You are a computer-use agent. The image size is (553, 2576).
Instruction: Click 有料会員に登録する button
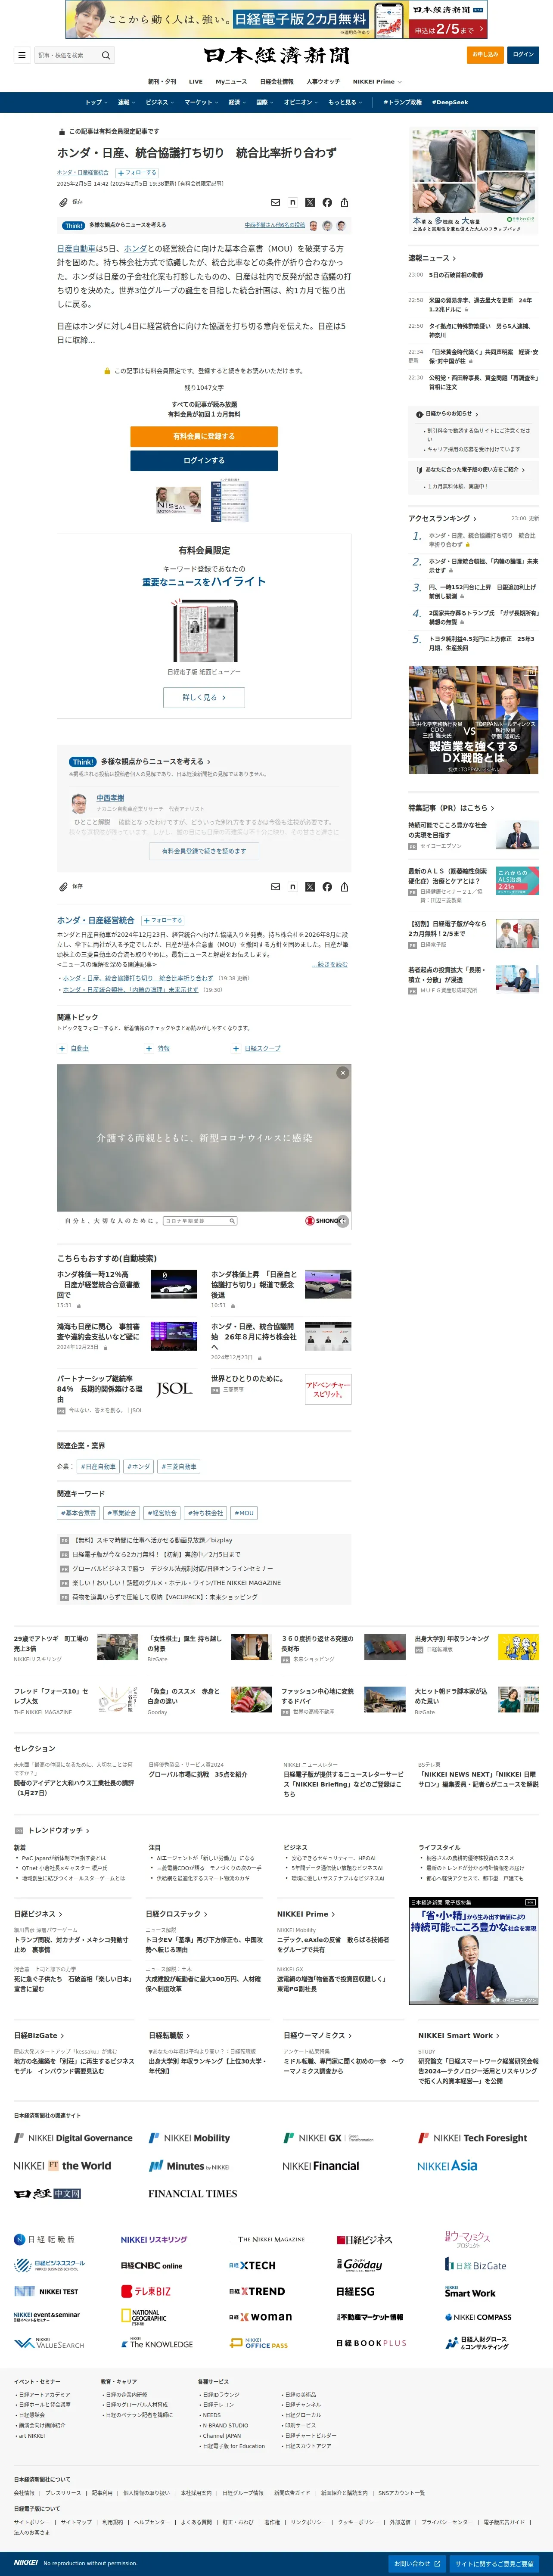coord(204,437)
